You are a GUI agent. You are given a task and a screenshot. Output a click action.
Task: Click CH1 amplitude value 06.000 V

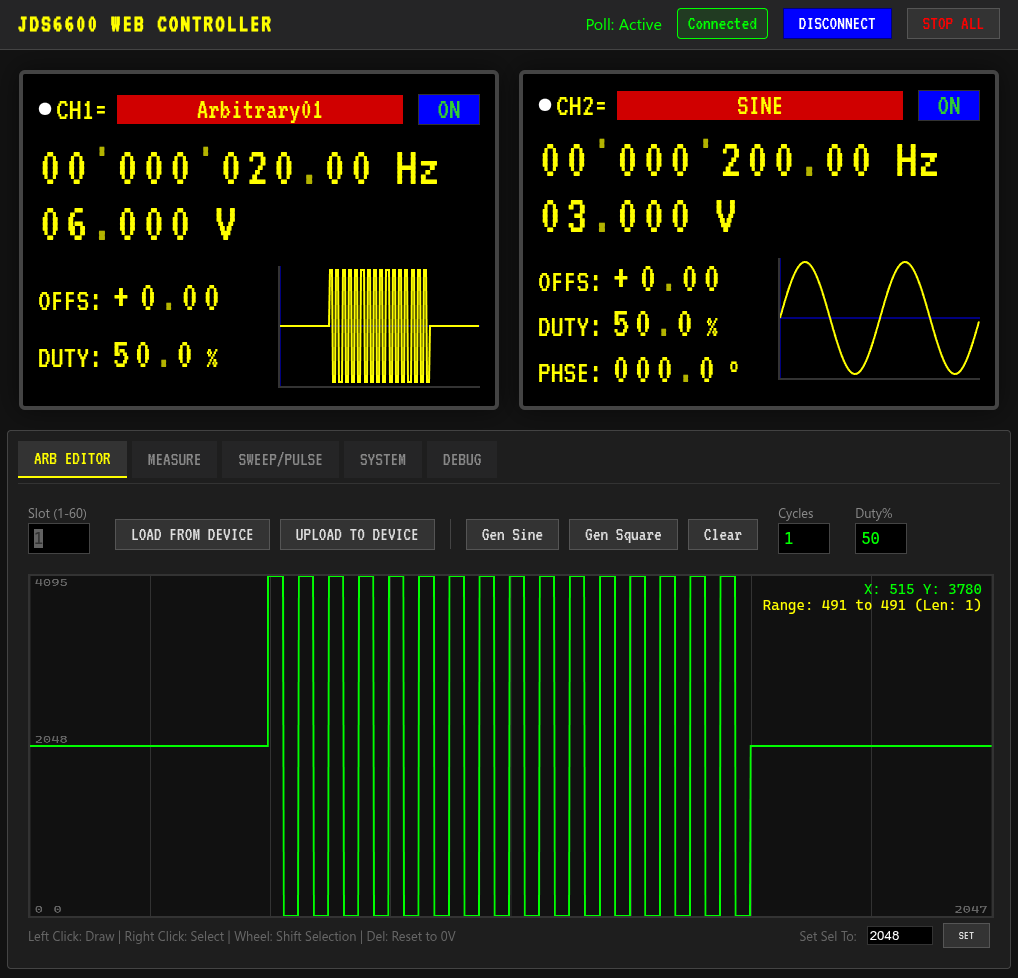[x=138, y=225]
